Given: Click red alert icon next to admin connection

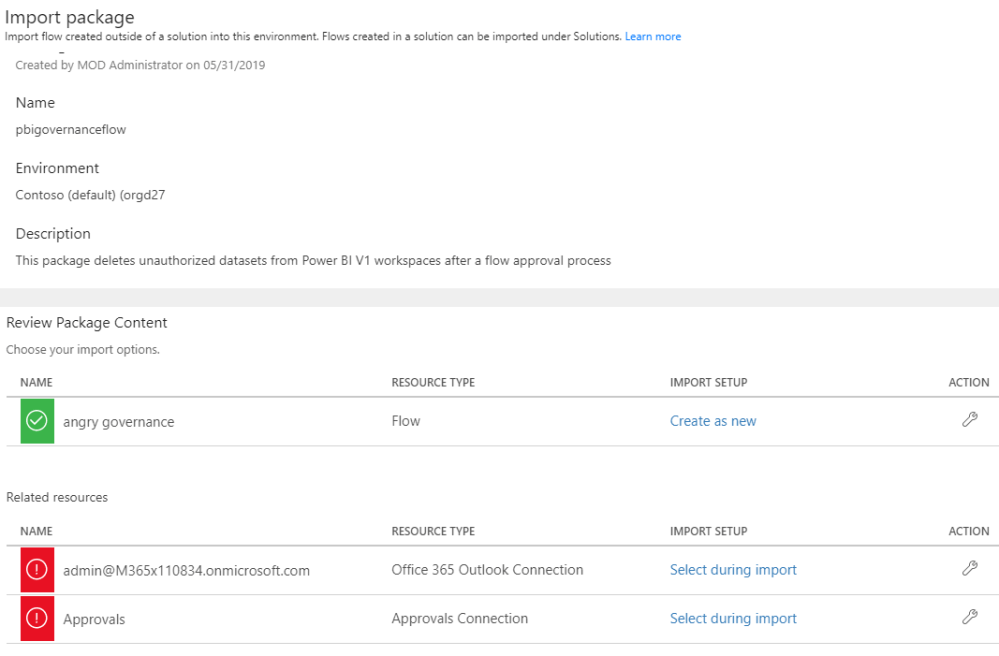Looking at the screenshot, I should tap(36, 568).
